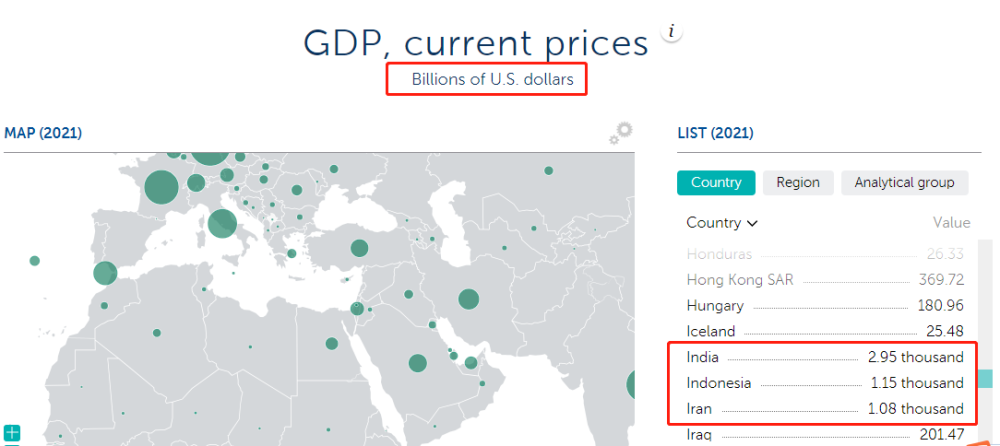Click the country list scrollbar thumb
The height and width of the screenshot is (446, 1000).
tap(985, 378)
